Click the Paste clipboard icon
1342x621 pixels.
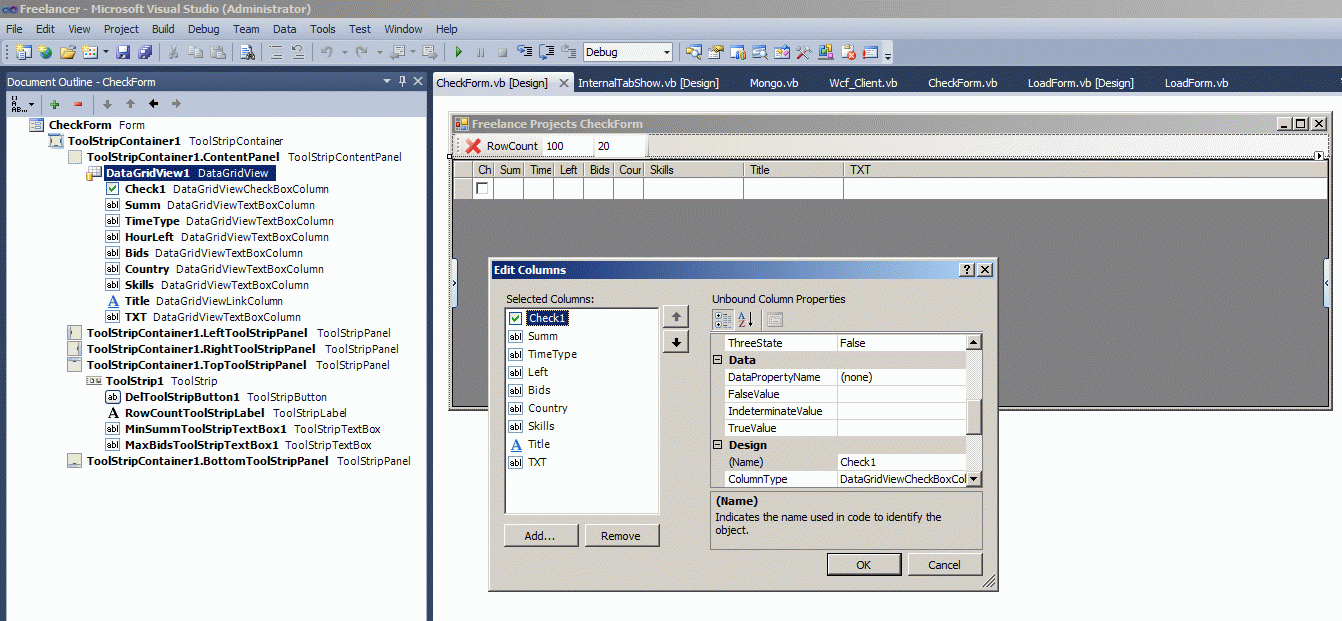pos(217,52)
